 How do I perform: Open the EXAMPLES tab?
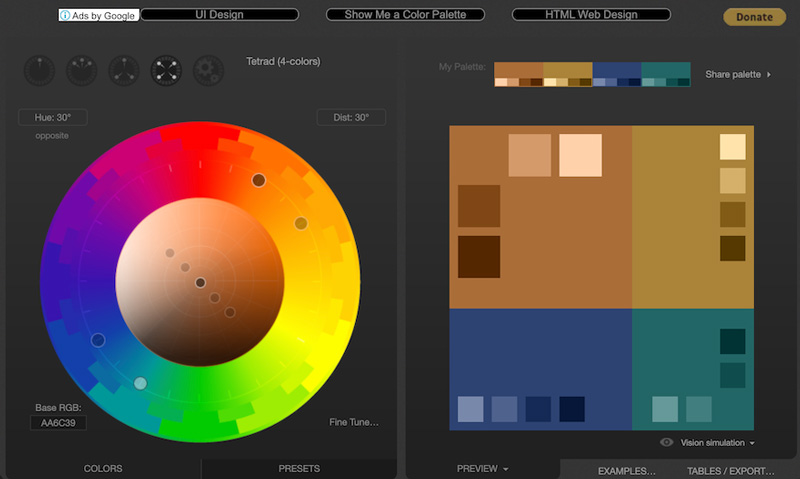point(626,470)
